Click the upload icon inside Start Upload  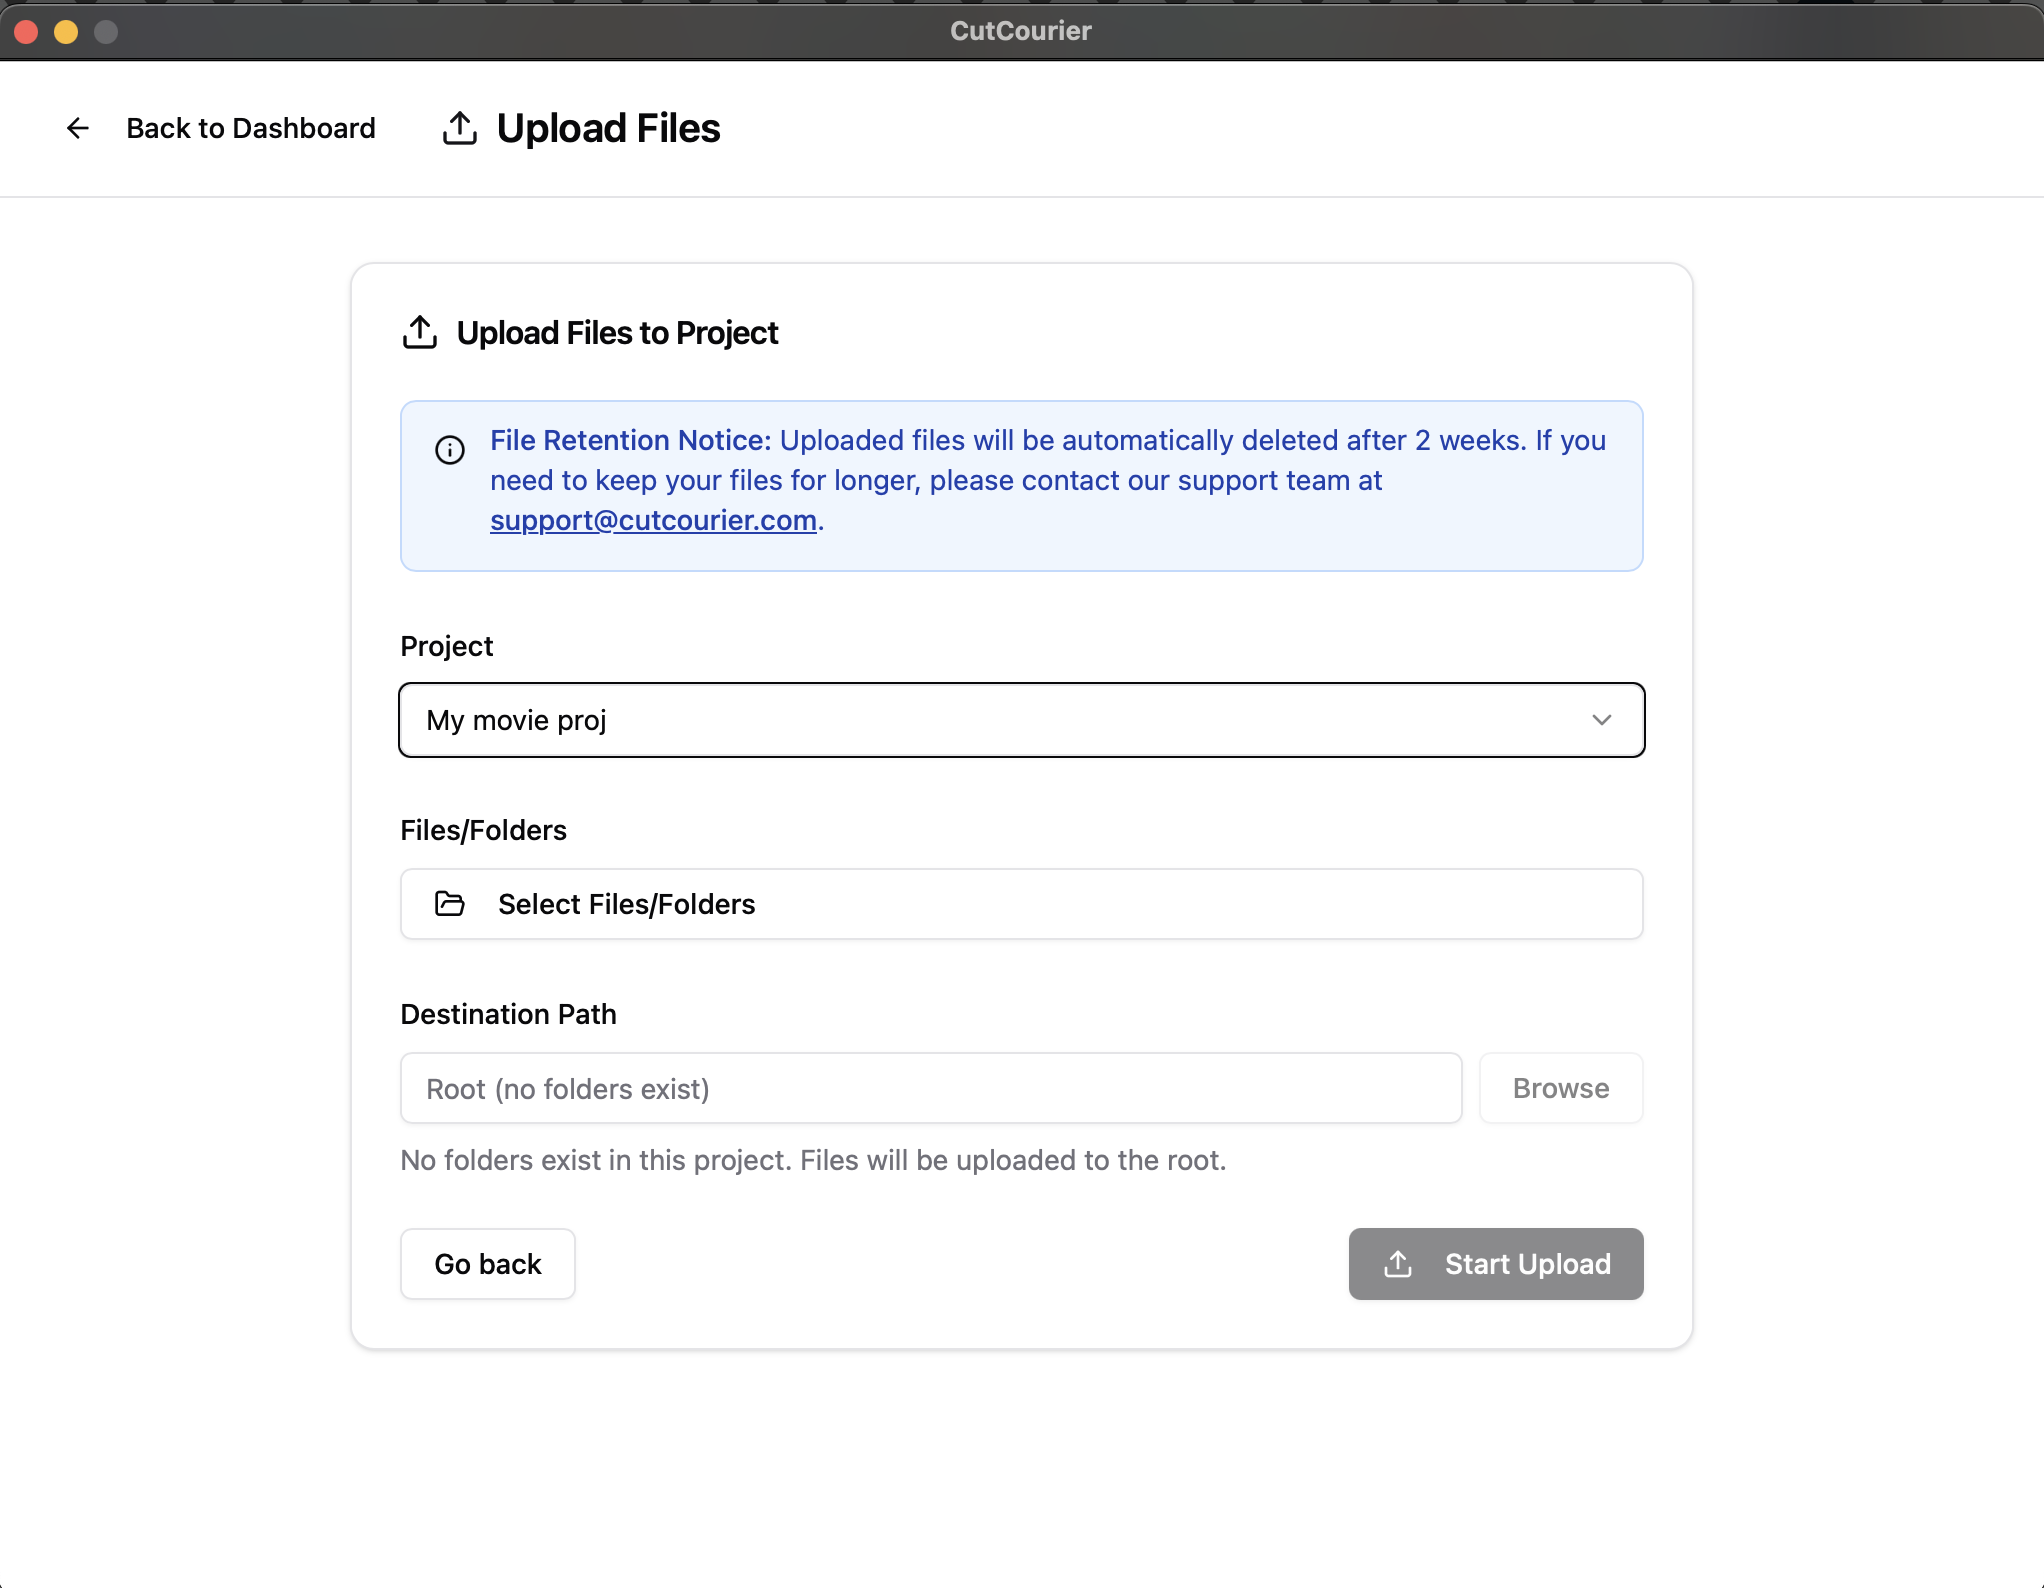pyautogui.click(x=1398, y=1264)
